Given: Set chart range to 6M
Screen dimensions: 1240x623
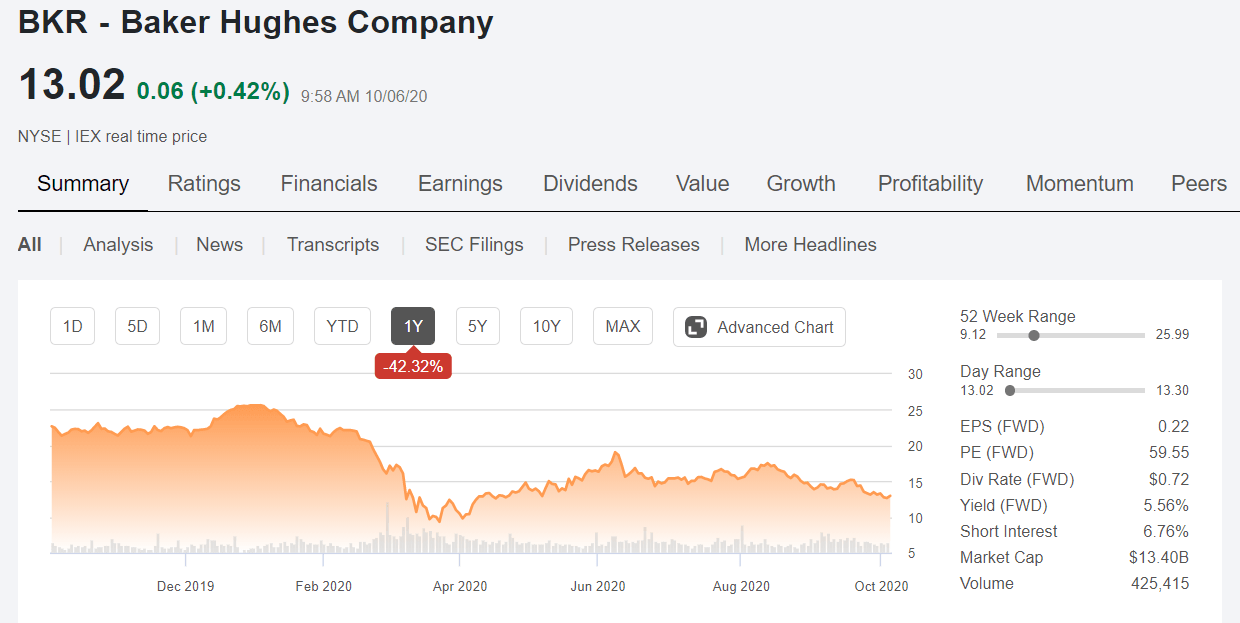Looking at the screenshot, I should click(270, 327).
